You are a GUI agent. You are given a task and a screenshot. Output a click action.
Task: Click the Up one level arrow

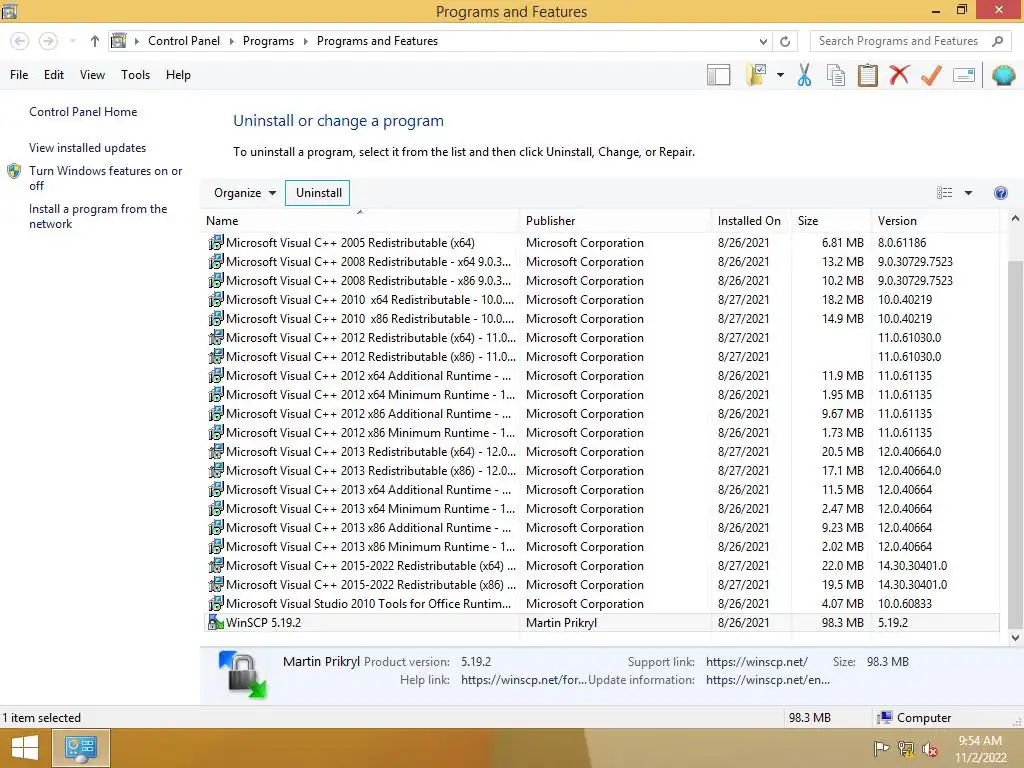95,41
